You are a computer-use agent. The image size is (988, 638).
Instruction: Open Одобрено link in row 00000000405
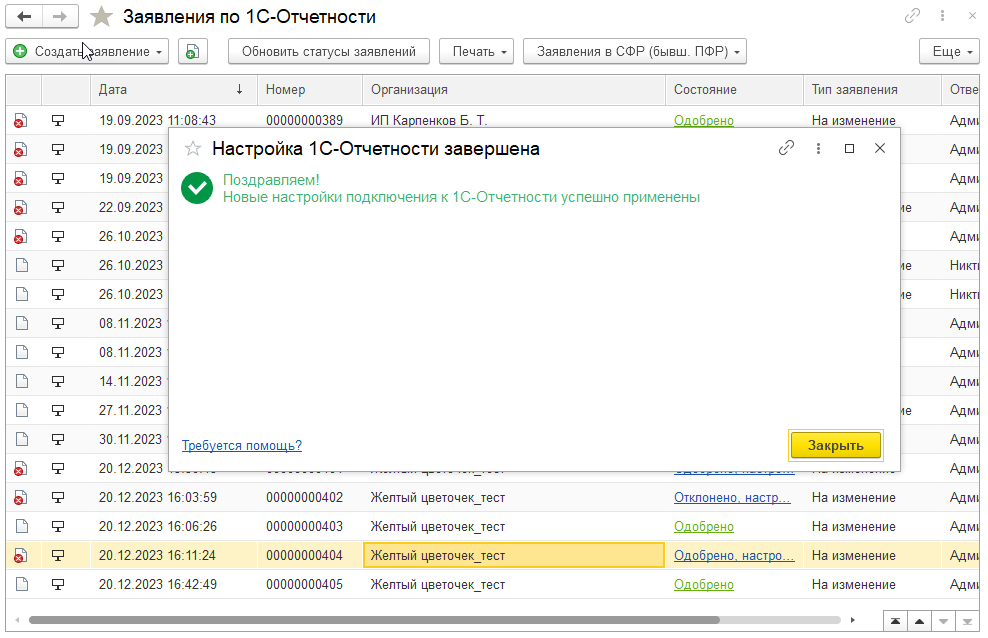(x=704, y=584)
